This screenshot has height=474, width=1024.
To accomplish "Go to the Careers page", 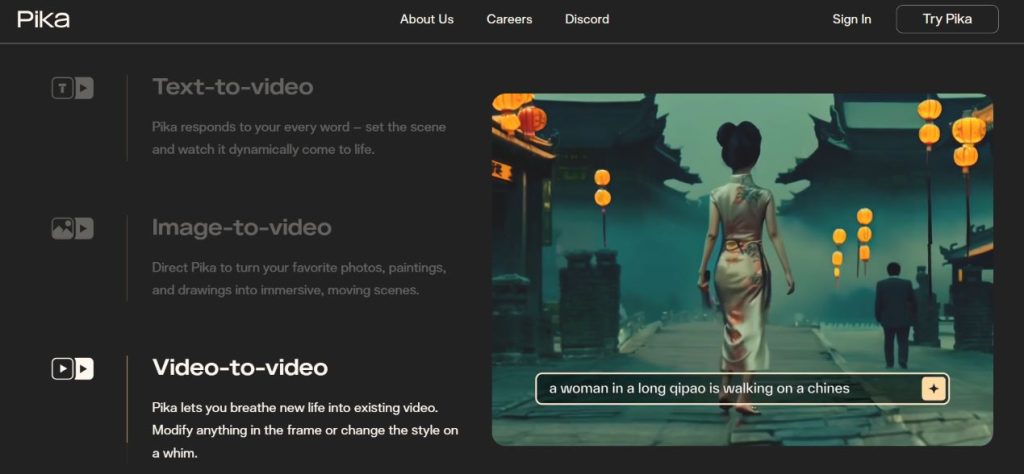I will click(x=509, y=19).
